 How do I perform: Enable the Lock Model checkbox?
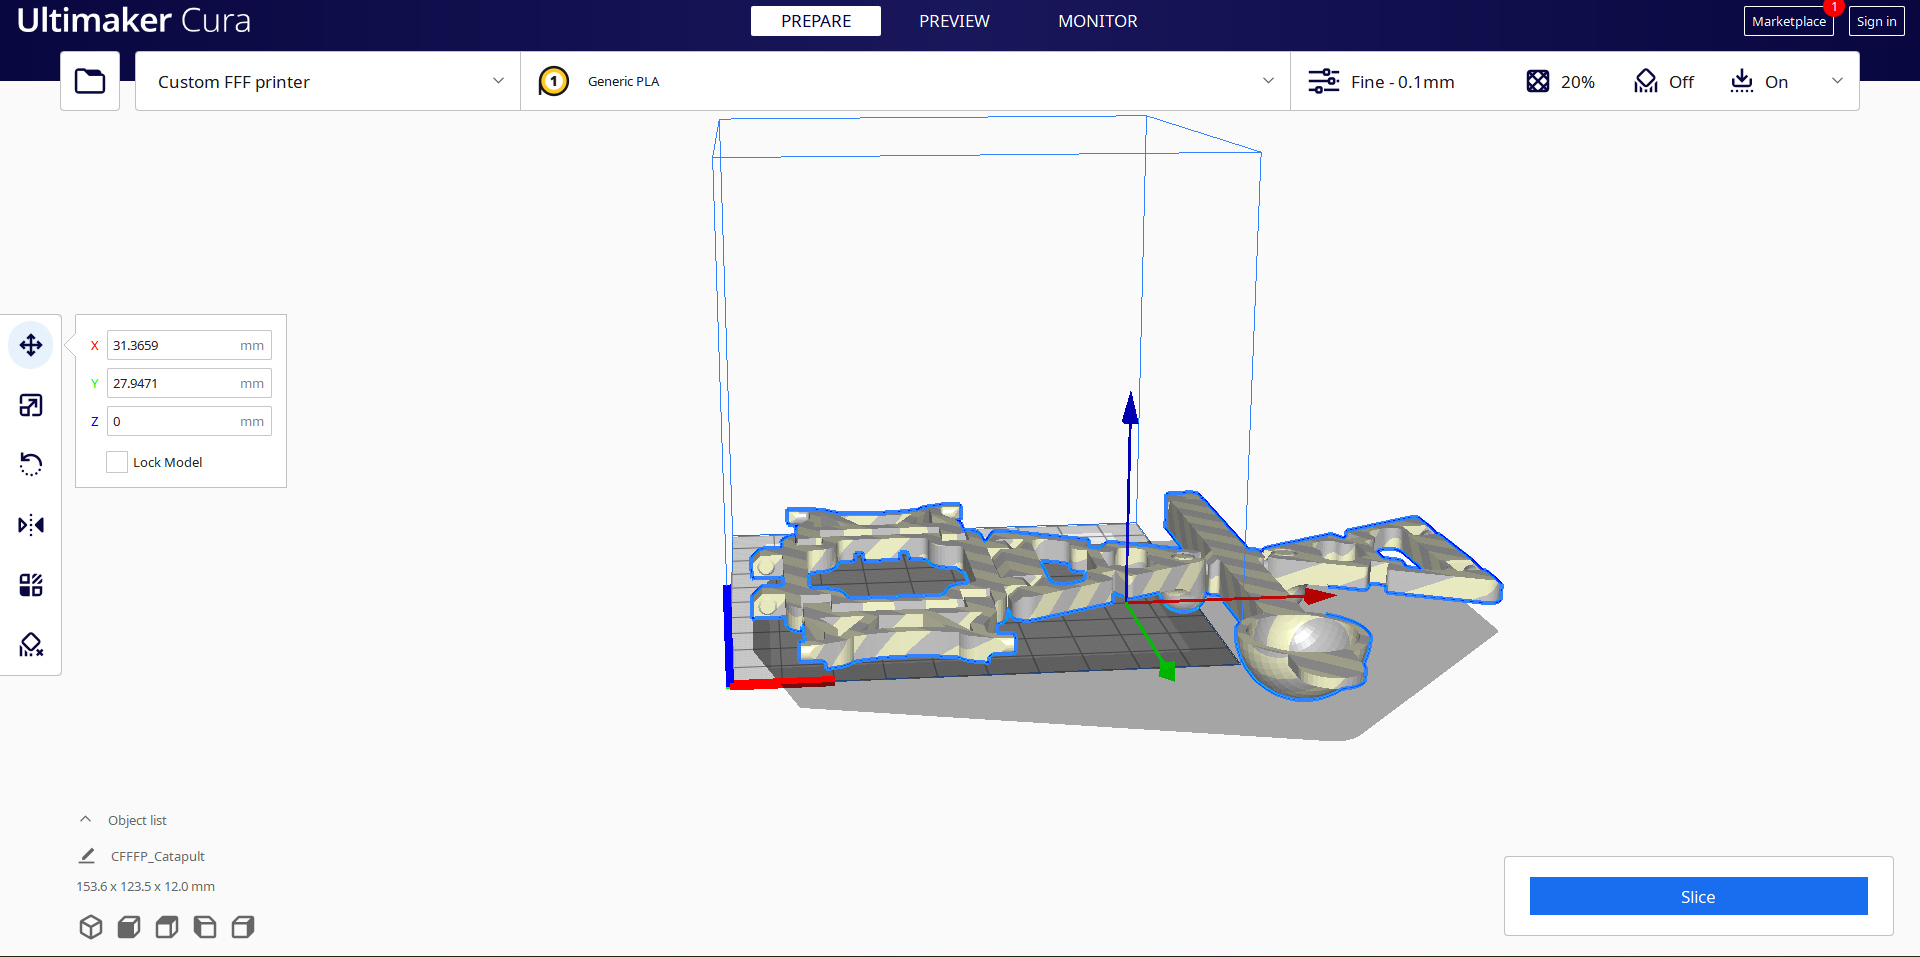click(x=117, y=462)
